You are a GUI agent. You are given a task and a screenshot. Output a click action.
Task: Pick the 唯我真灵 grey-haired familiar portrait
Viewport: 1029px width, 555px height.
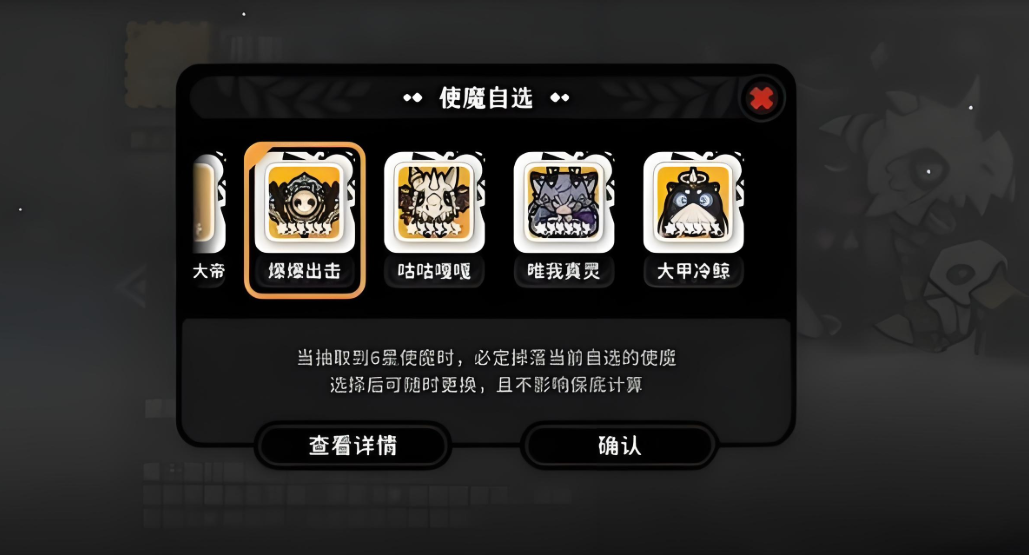click(564, 202)
